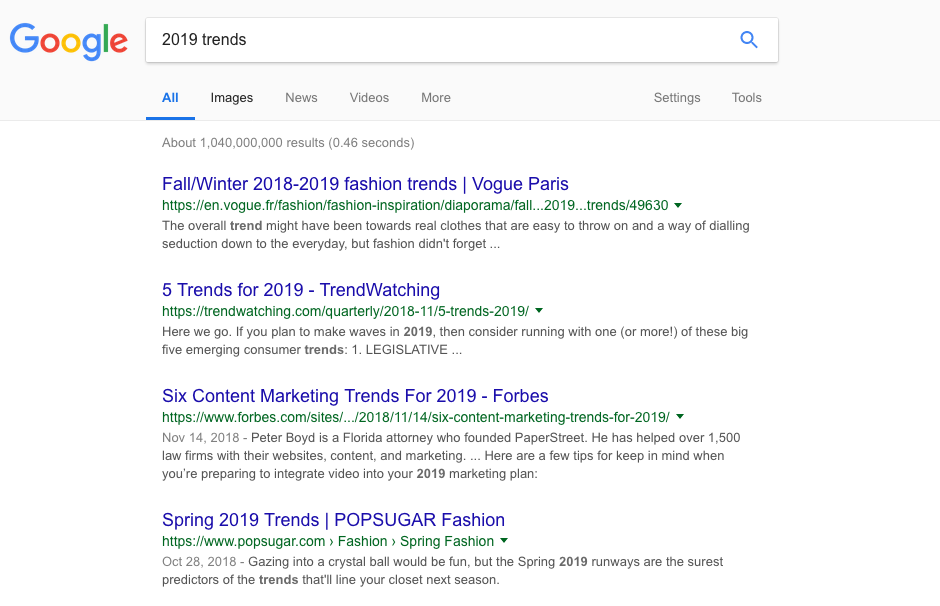Viewport: 940px width, 606px height.
Task: Open the More menu
Action: point(436,98)
